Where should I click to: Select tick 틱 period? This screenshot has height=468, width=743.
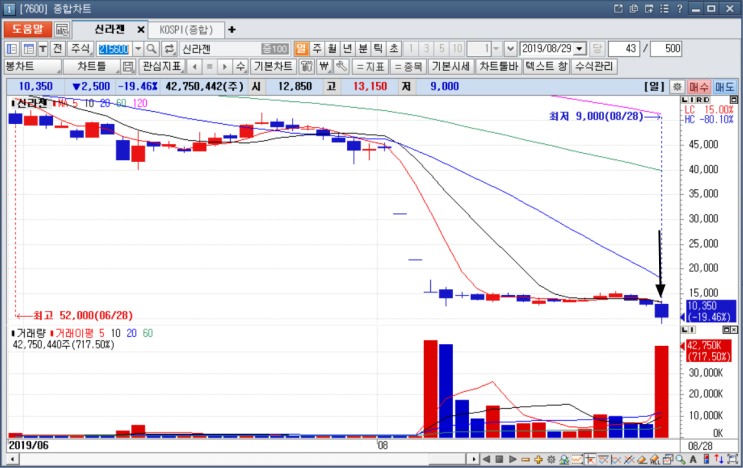pyautogui.click(x=378, y=49)
